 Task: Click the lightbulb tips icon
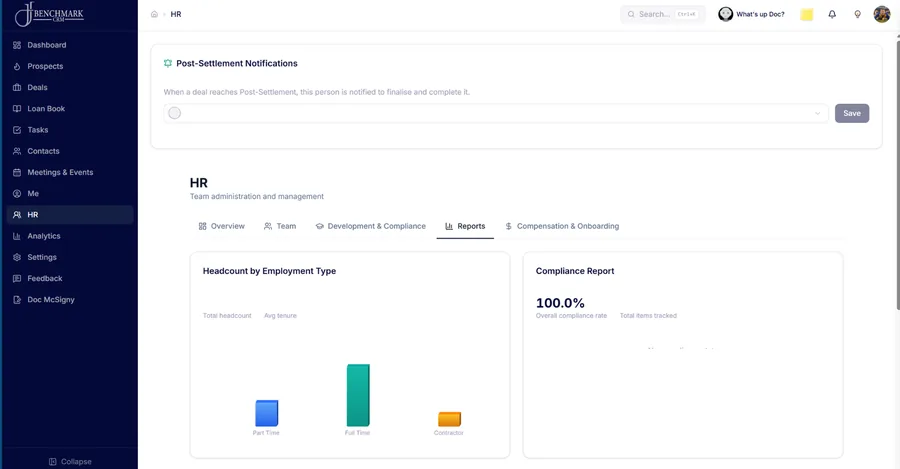pos(857,14)
